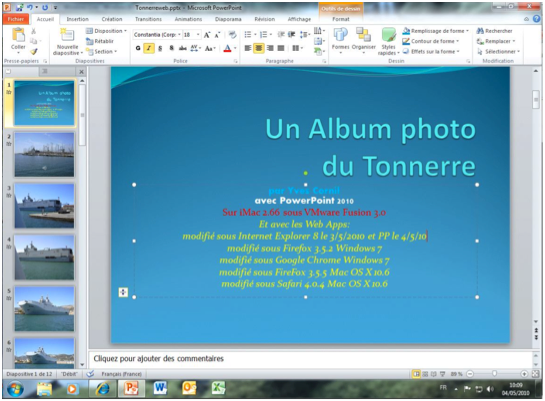Click zoom in plus button
Screen dimensions: 545x401
click(x=524, y=374)
